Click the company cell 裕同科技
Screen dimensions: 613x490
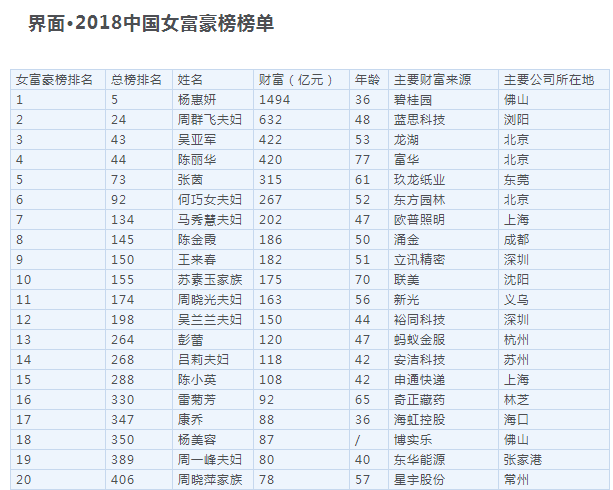(x=419, y=319)
